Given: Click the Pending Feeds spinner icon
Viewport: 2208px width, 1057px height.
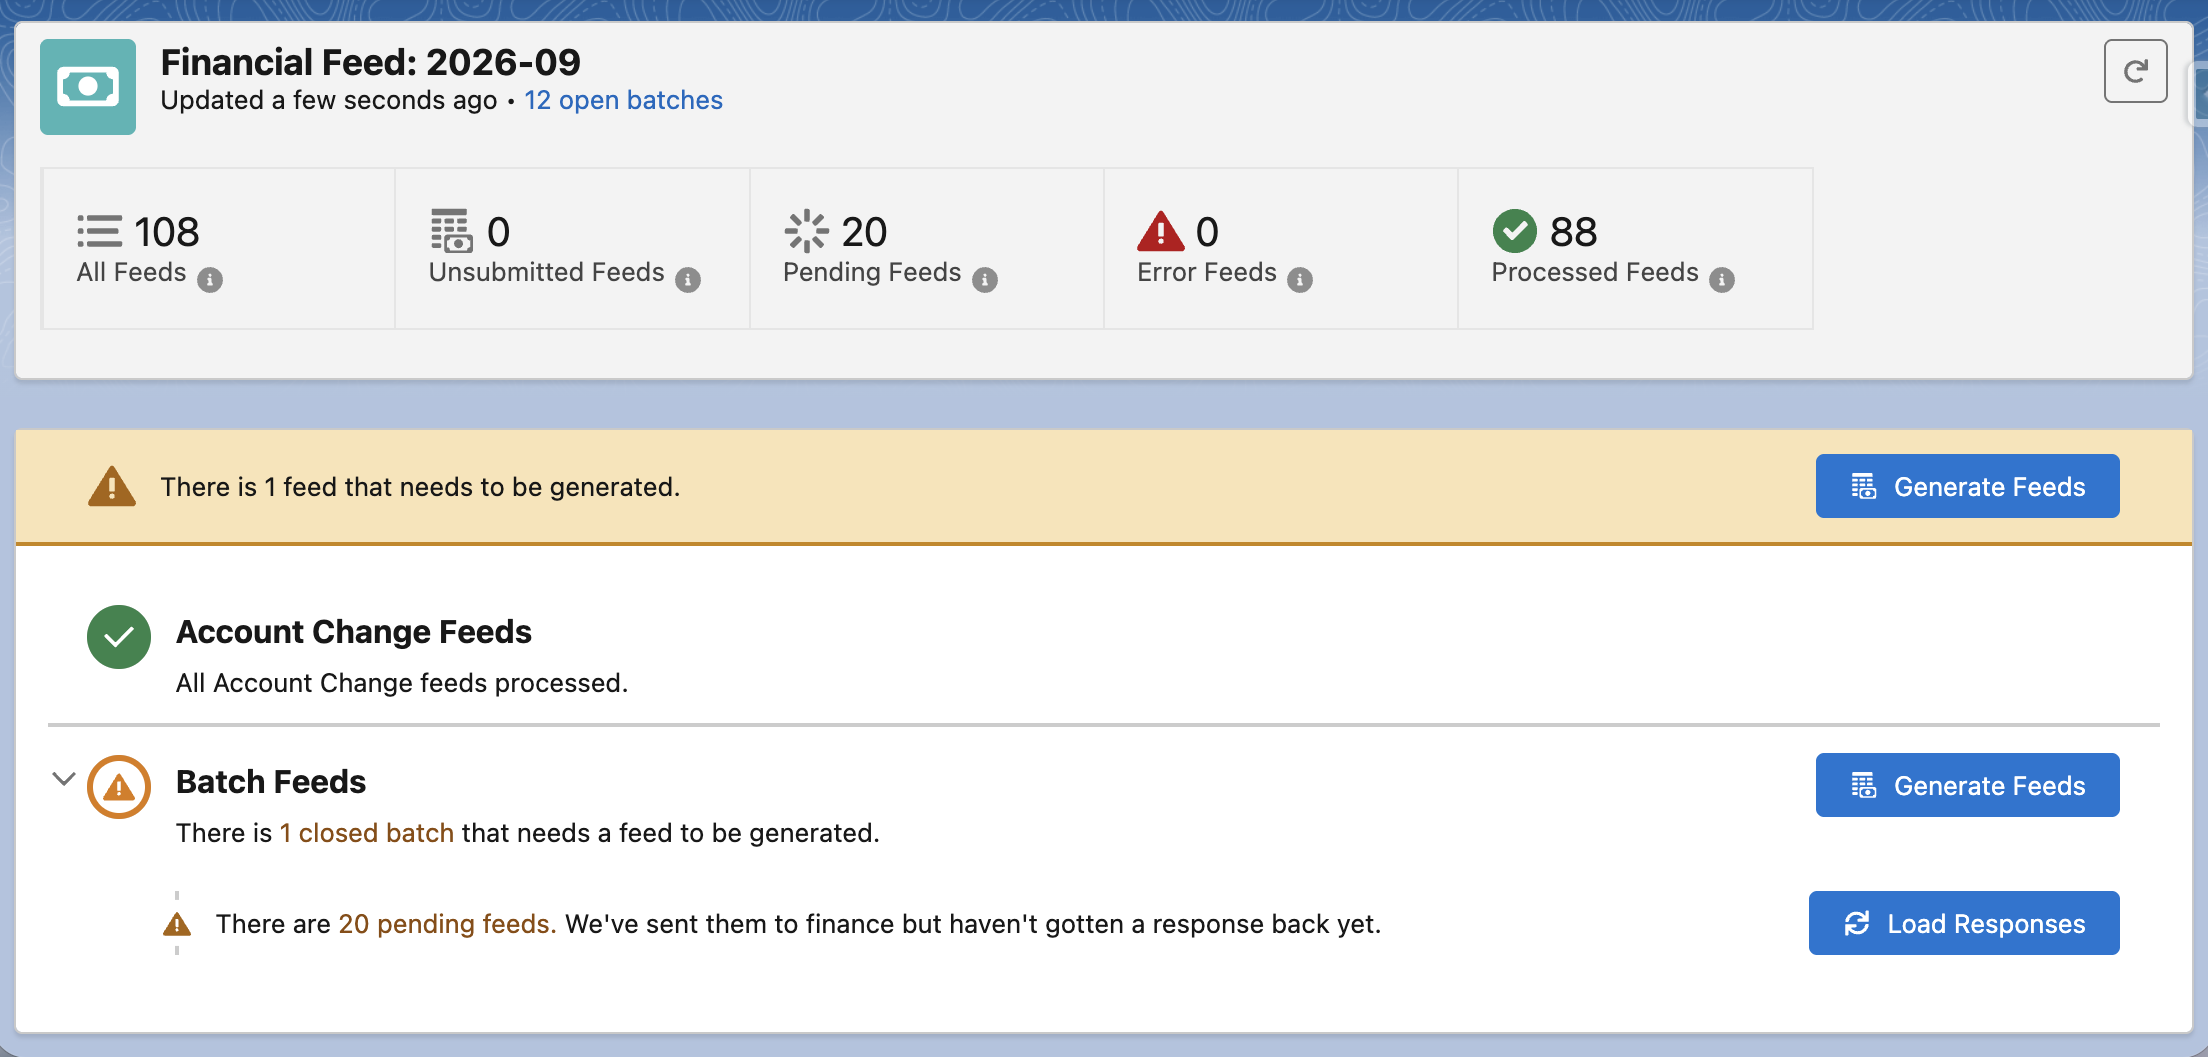Looking at the screenshot, I should pyautogui.click(x=807, y=231).
